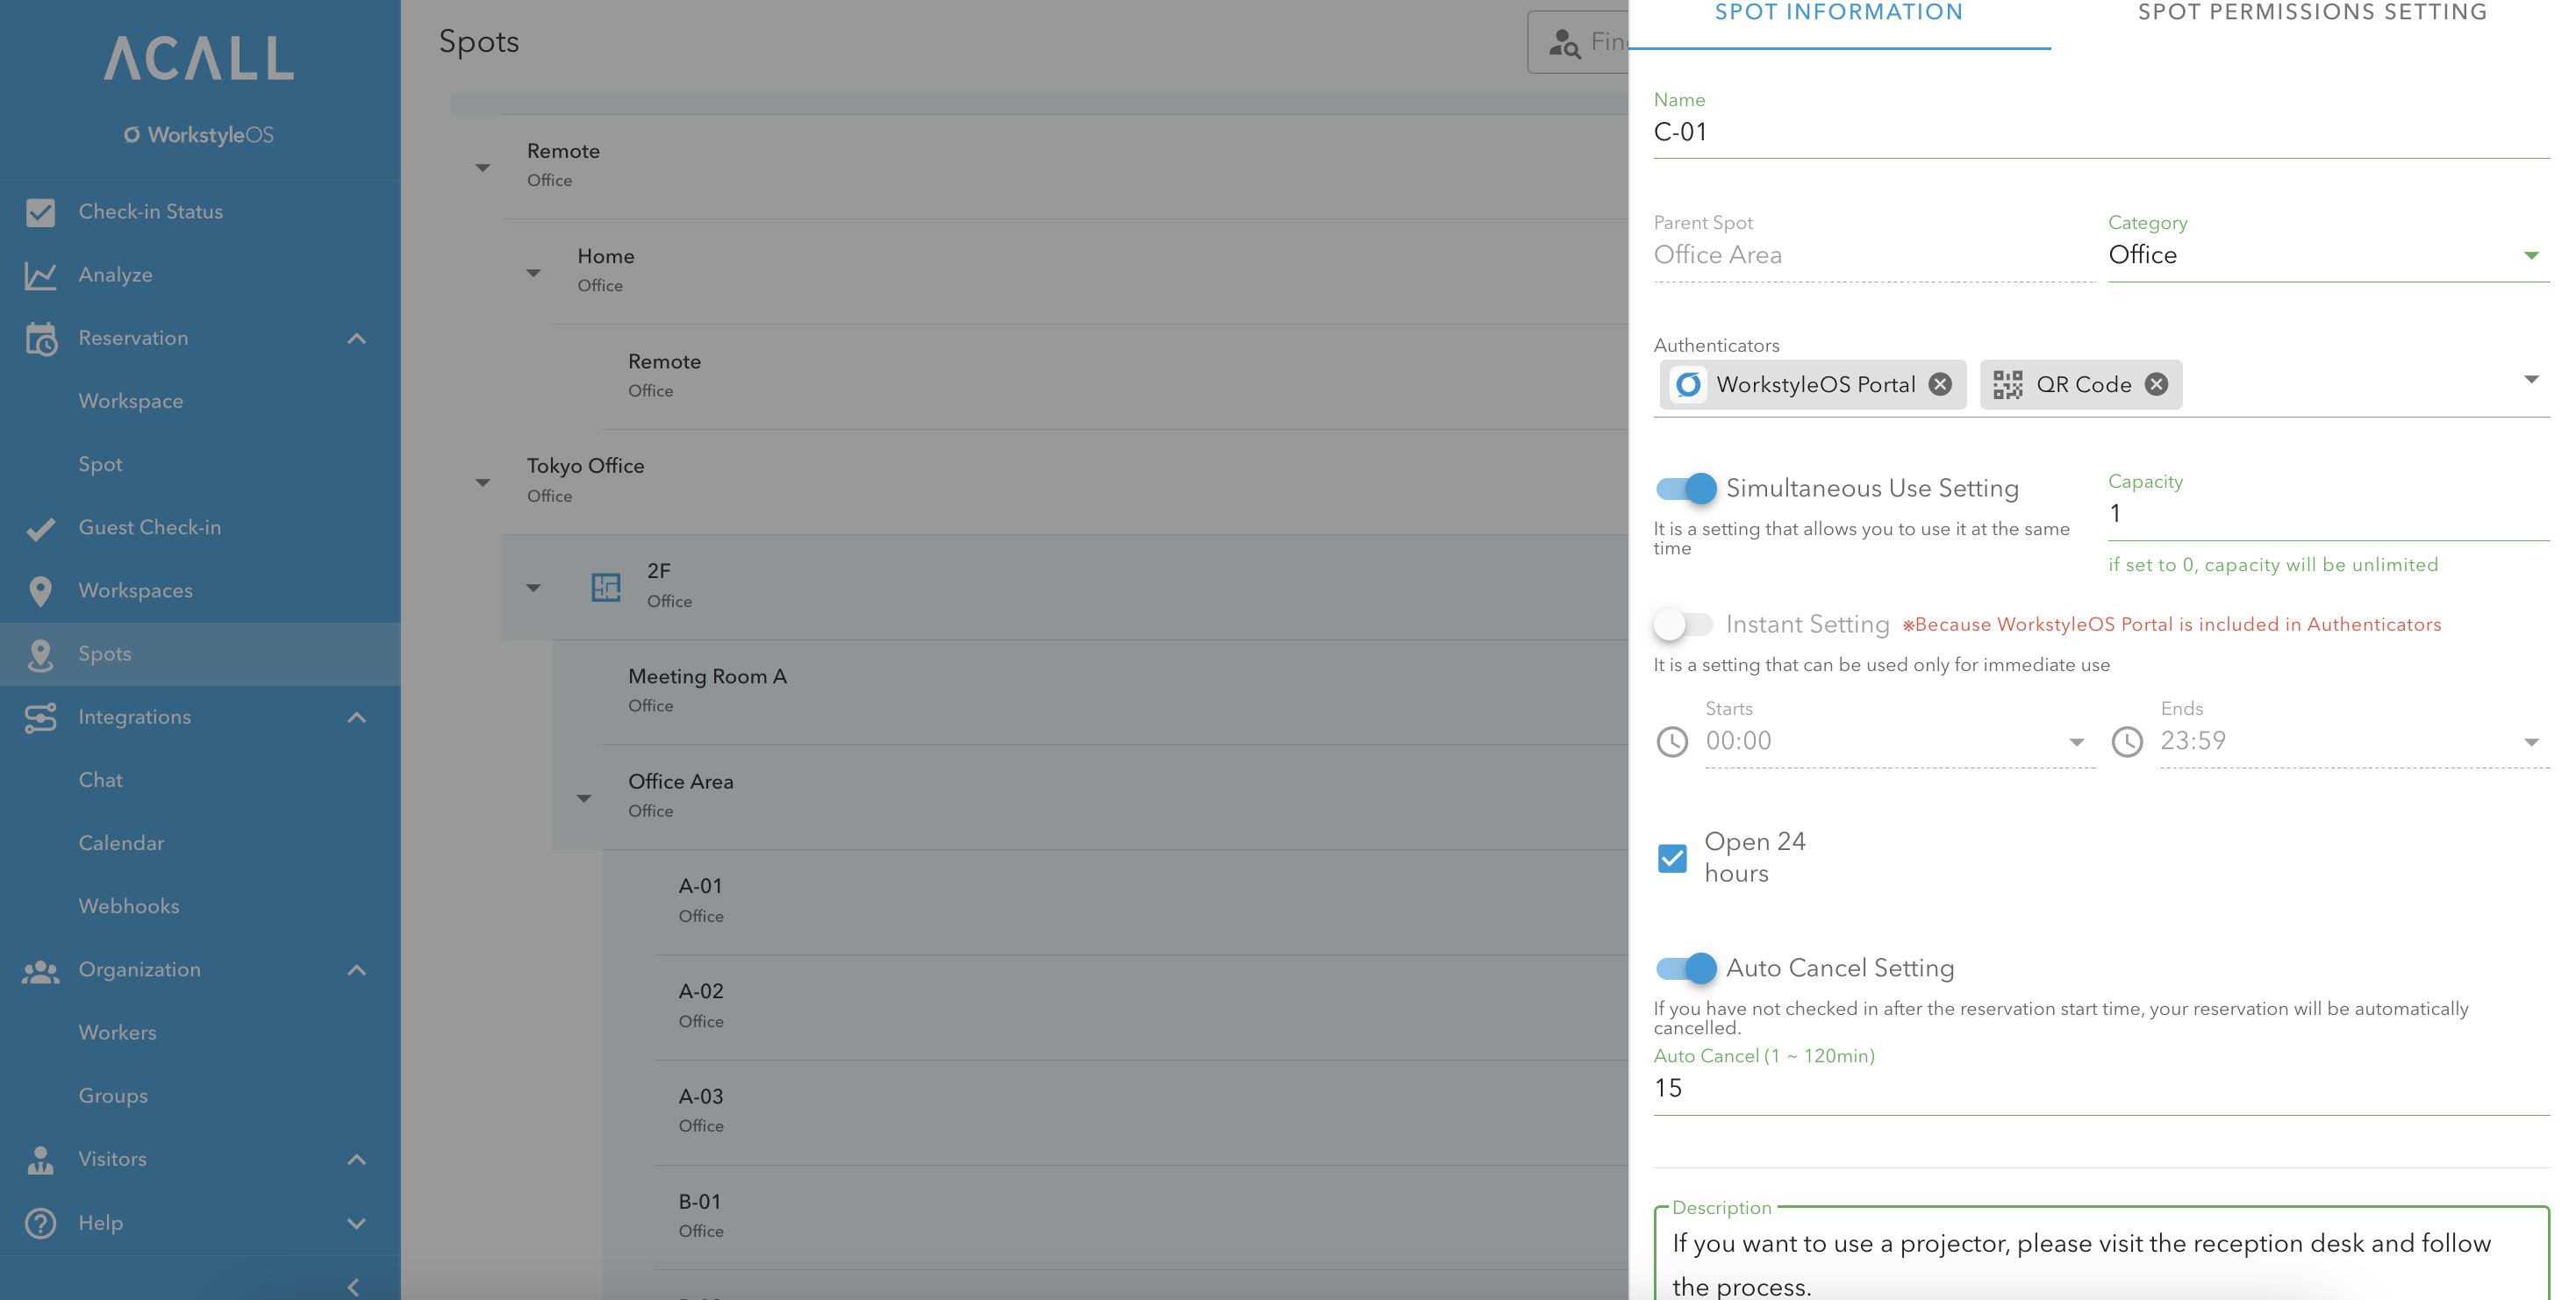This screenshot has width=2576, height=1300.
Task: Collapse the Integrations menu section
Action: pos(356,718)
